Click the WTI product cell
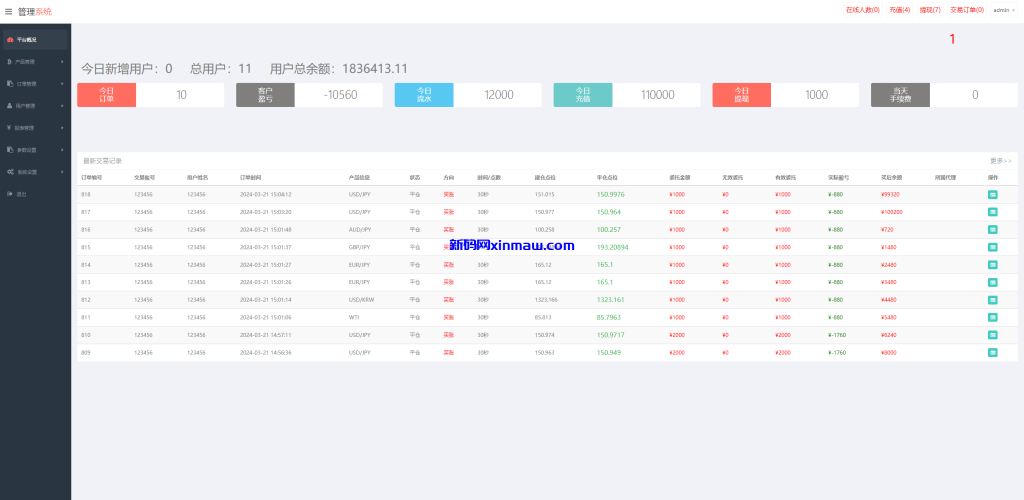The image size is (1024, 500). [354, 317]
